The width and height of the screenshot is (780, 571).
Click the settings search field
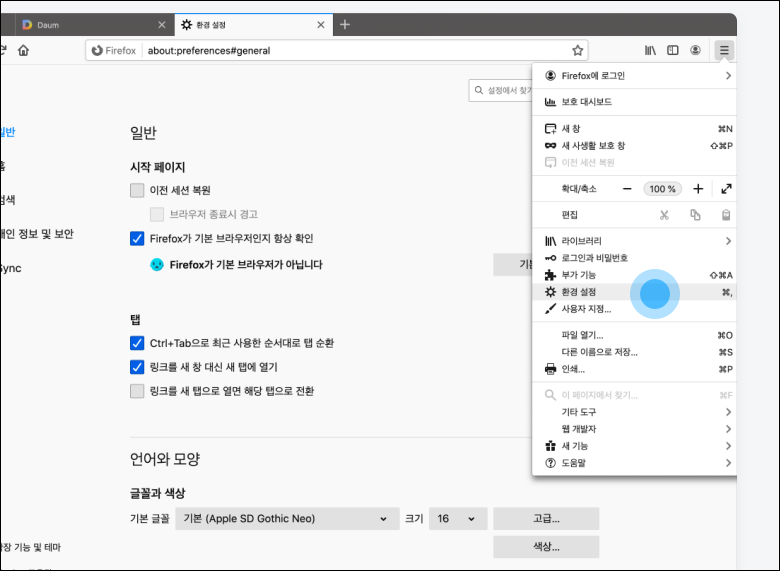(500, 90)
